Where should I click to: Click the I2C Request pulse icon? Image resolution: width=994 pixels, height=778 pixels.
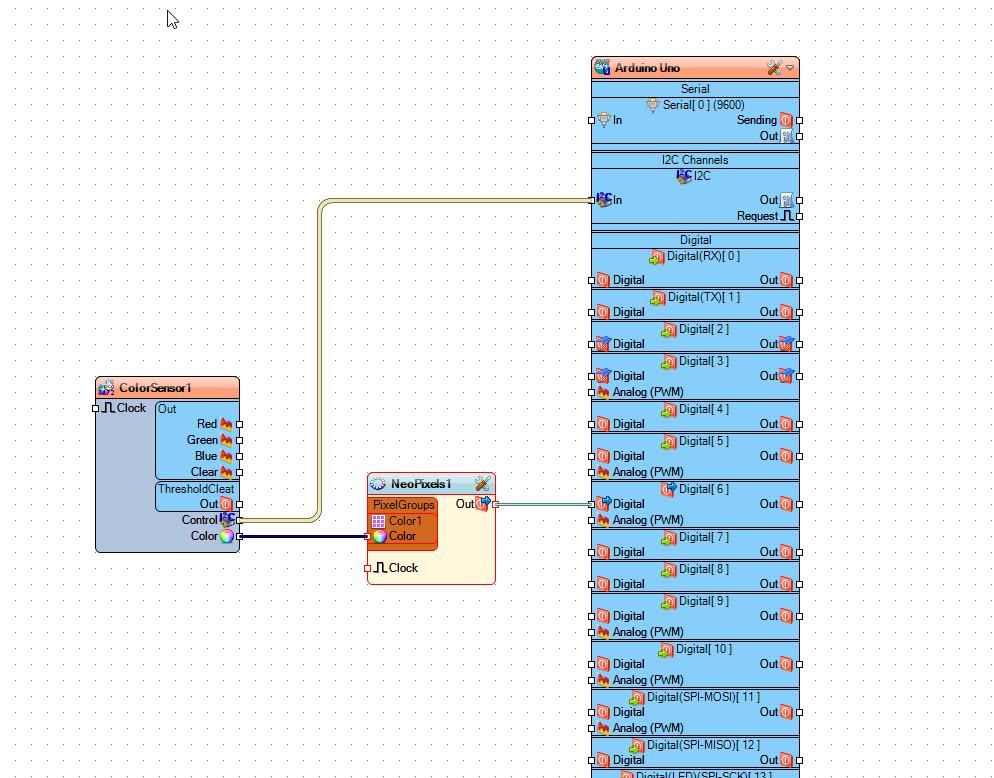(787, 216)
